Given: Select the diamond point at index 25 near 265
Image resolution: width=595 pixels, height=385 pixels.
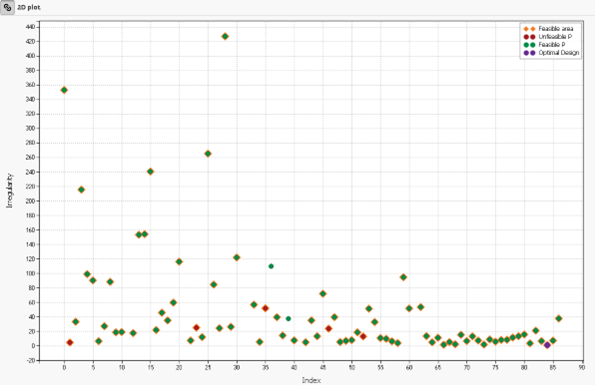Looking at the screenshot, I should [x=208, y=154].
